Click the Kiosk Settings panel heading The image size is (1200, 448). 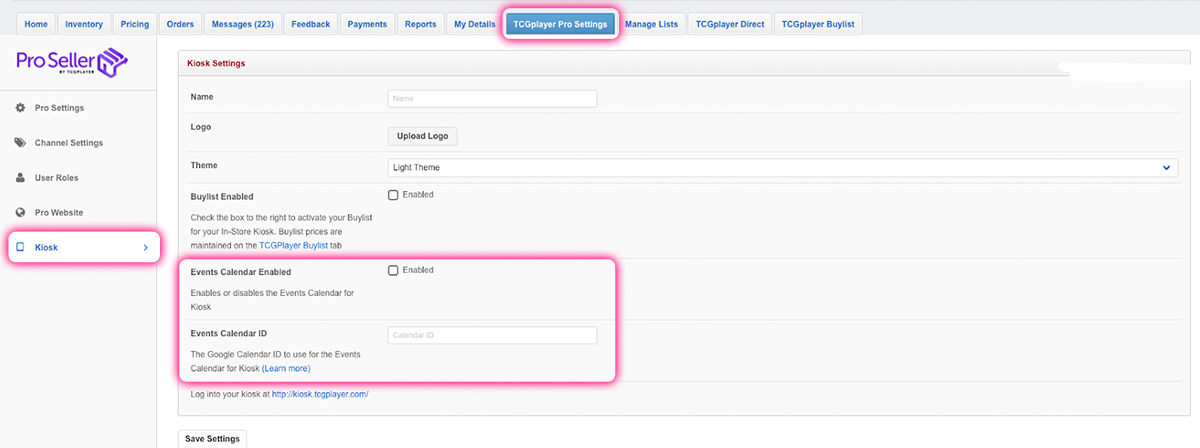pos(216,63)
